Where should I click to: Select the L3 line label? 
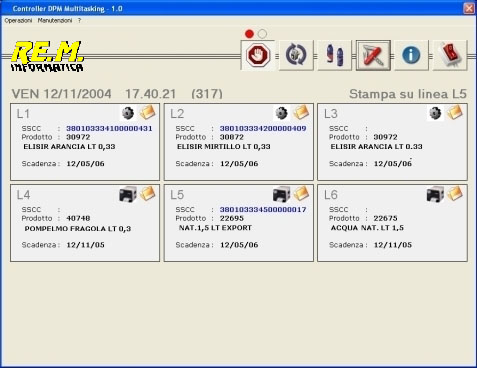[x=331, y=114]
